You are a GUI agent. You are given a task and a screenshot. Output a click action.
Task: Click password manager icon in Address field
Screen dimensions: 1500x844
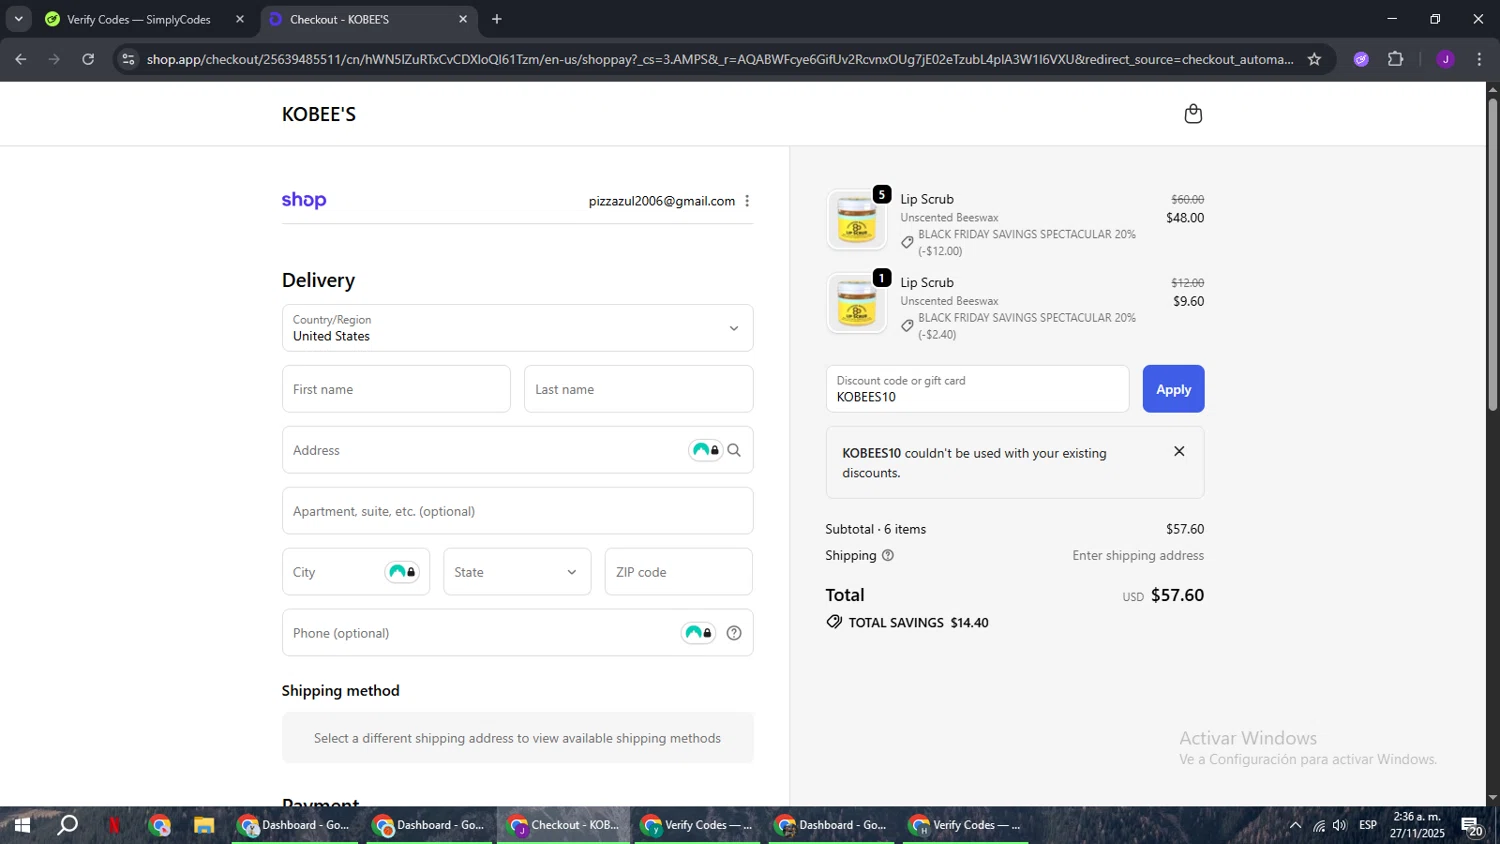coord(705,450)
